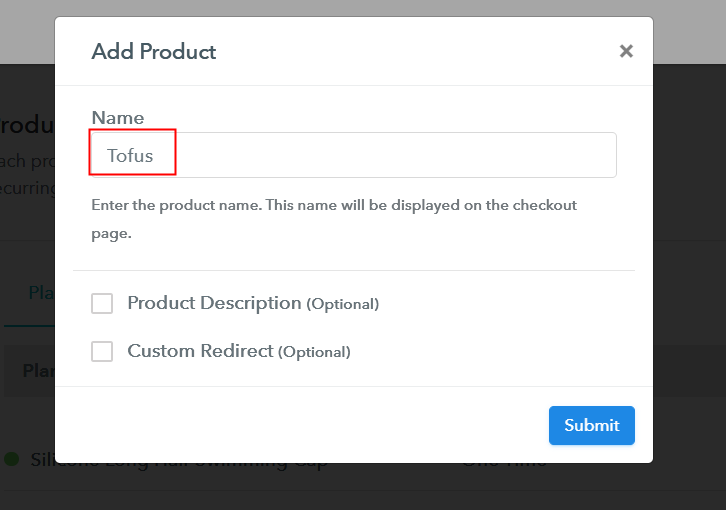726x510 pixels.
Task: Click the dark overlay right of the dialog
Action: click(690, 250)
